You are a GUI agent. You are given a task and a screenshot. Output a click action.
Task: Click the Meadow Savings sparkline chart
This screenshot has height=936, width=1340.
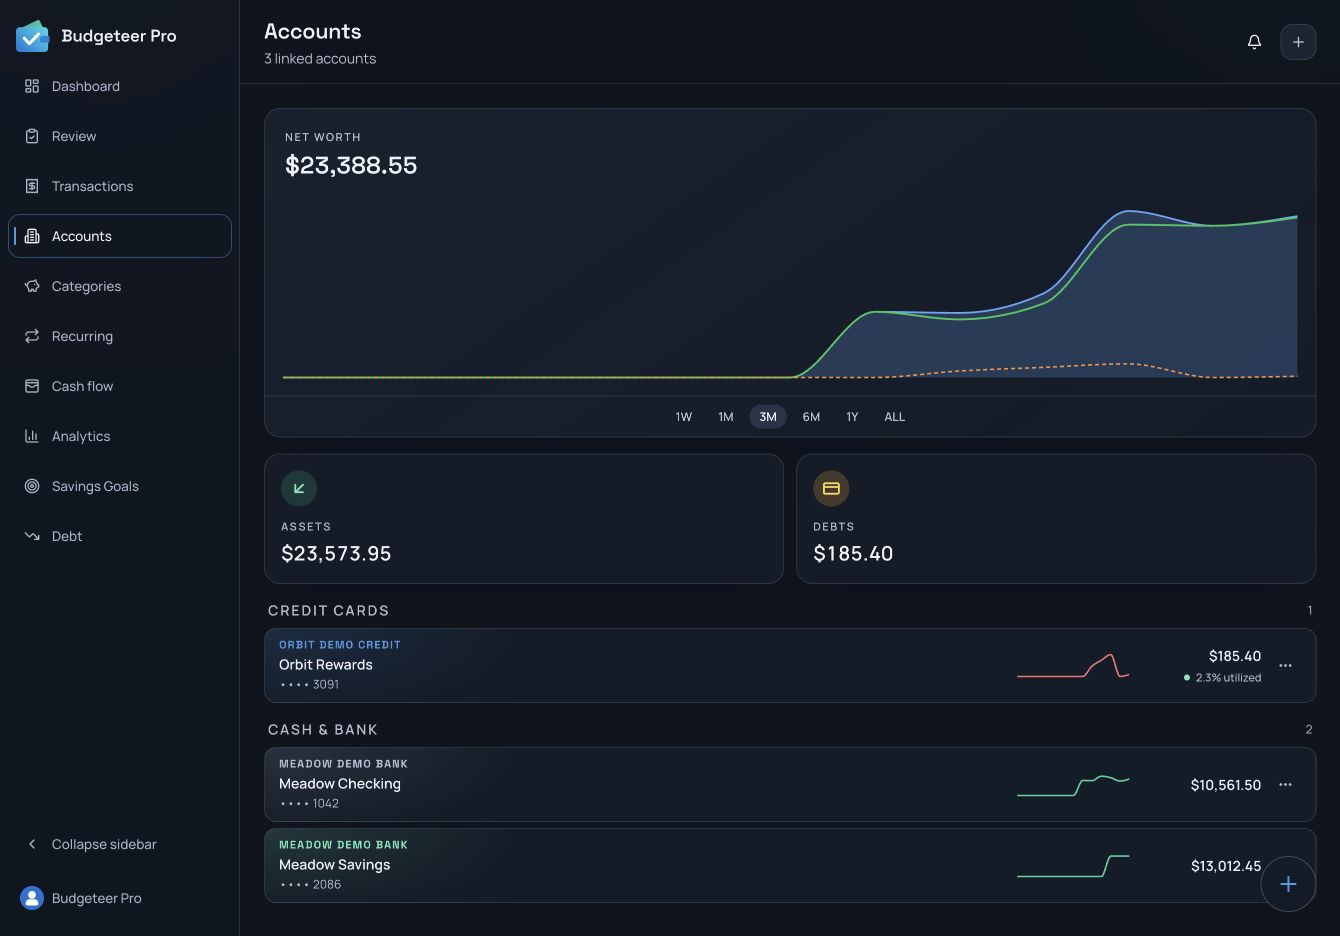pyautogui.click(x=1073, y=866)
